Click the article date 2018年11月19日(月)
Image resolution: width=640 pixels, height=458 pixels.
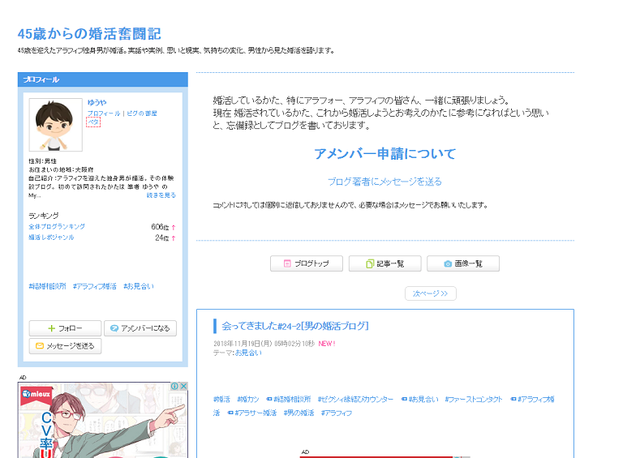point(243,343)
